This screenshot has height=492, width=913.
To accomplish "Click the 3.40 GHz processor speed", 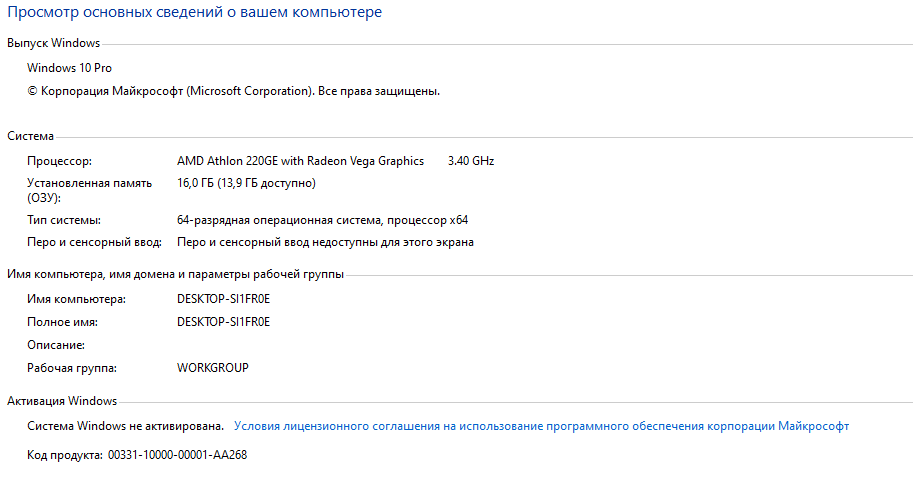I will point(471,161).
